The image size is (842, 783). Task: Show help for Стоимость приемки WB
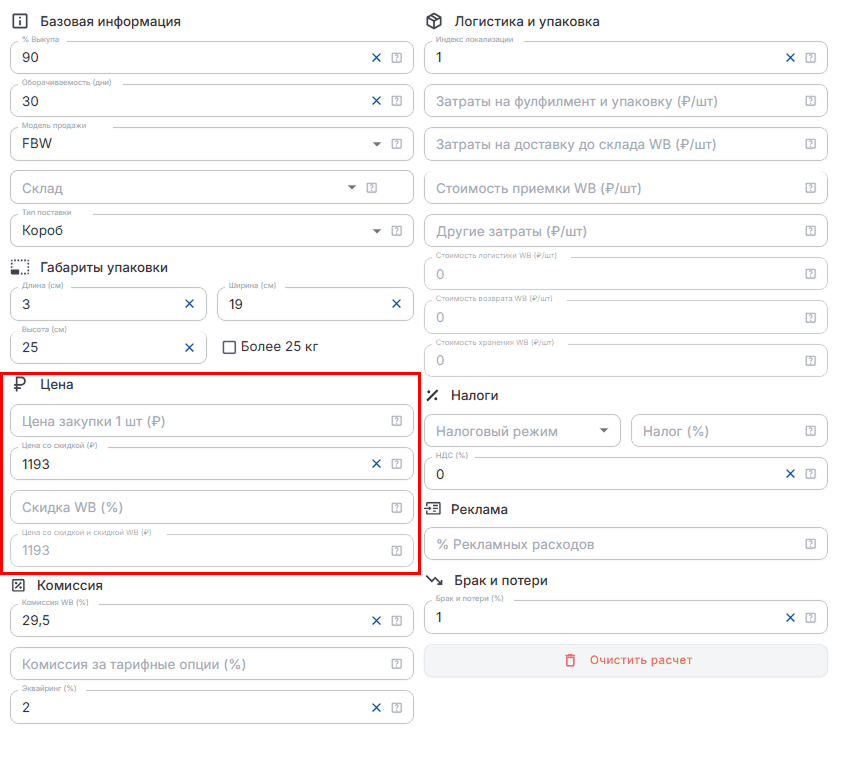(810, 187)
